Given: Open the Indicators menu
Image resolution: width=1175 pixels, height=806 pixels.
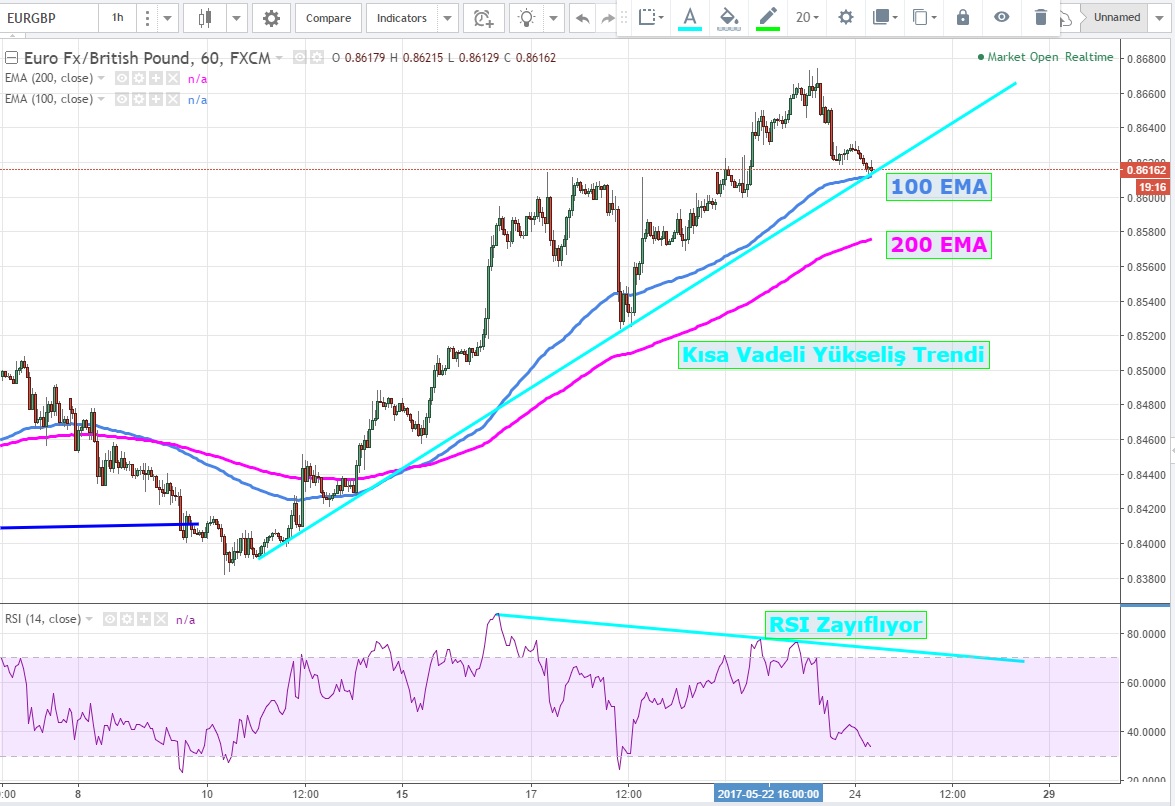Looking at the screenshot, I should click(x=402, y=18).
